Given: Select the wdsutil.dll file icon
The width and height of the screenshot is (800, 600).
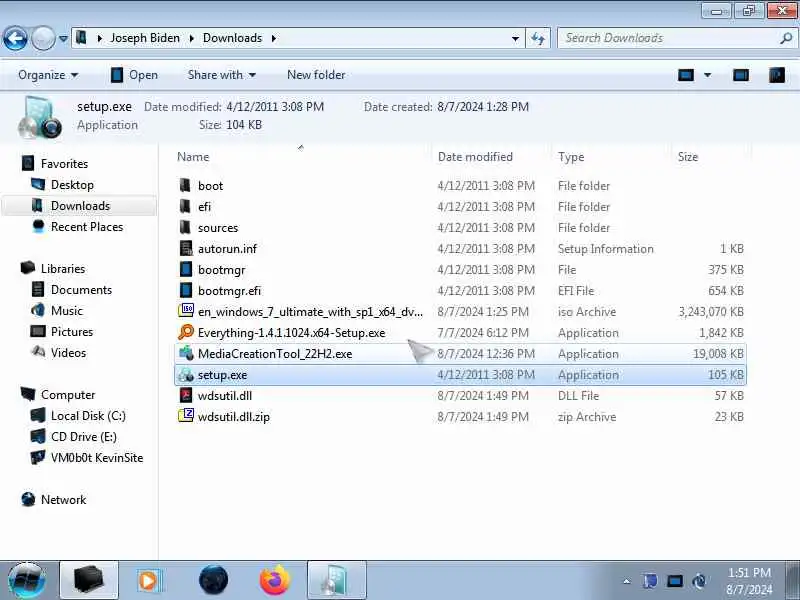Looking at the screenshot, I should tap(186, 395).
